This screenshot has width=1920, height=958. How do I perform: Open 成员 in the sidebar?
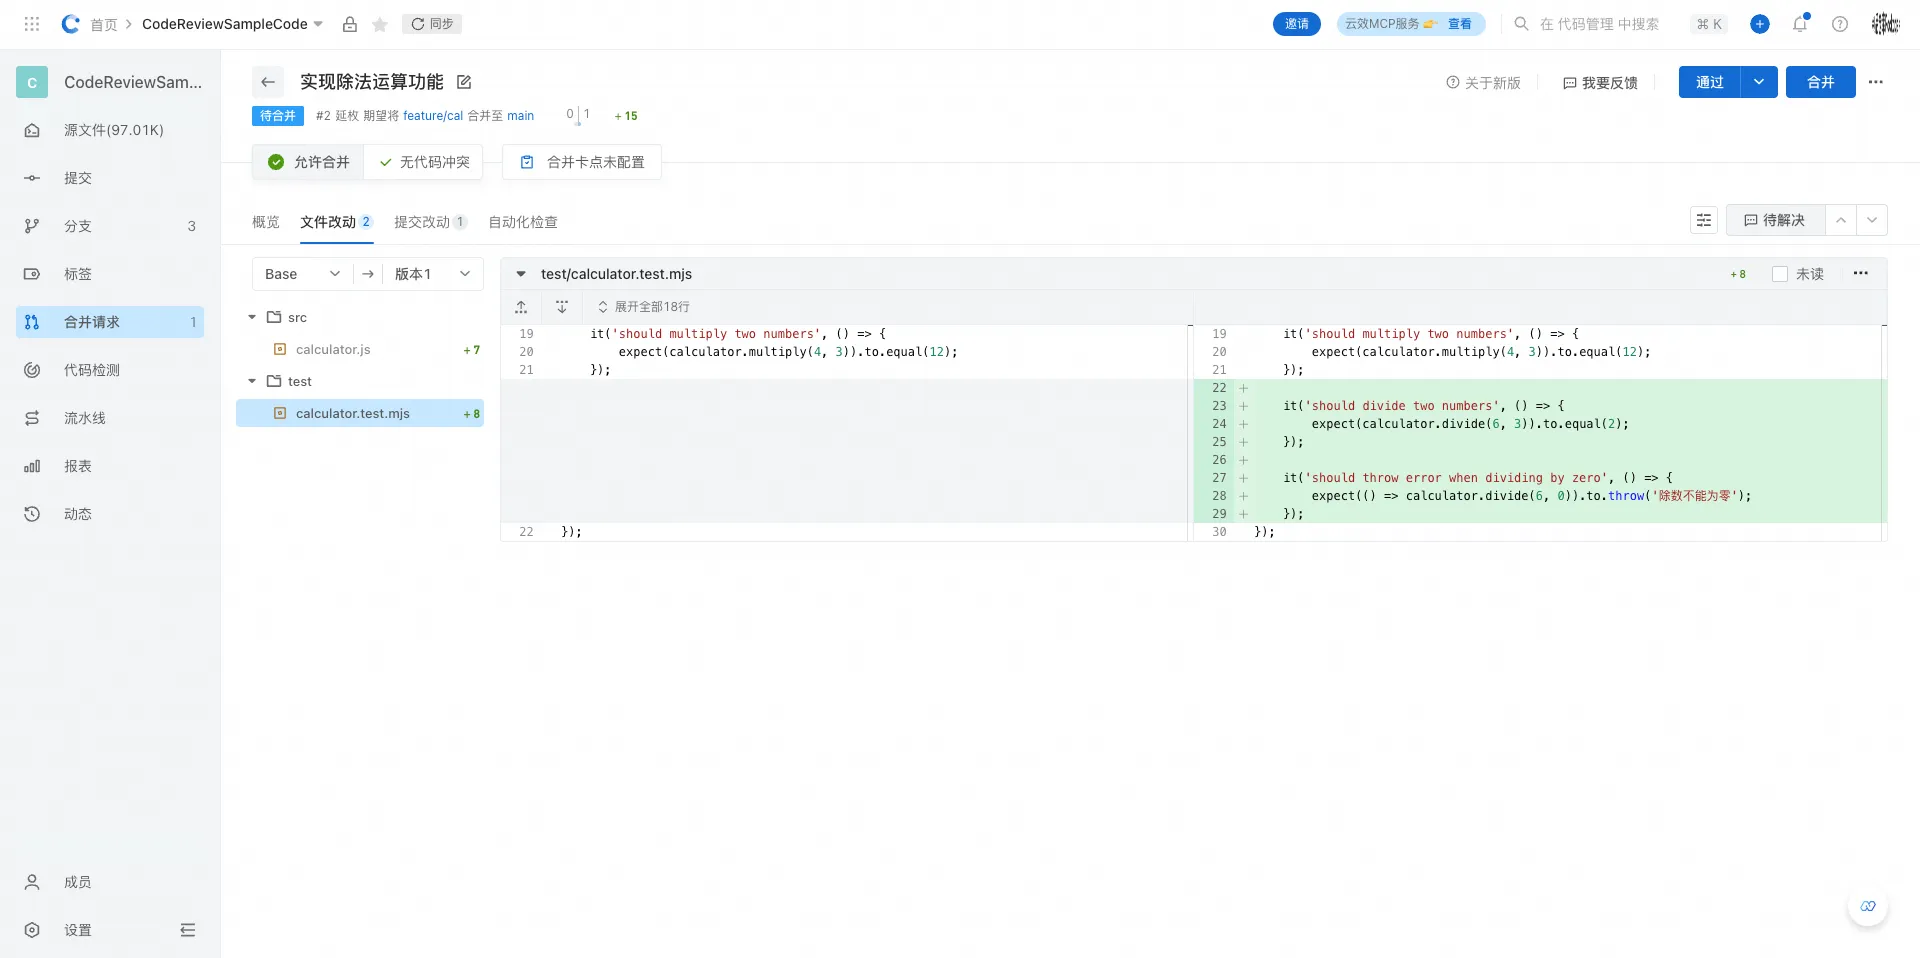[110, 882]
